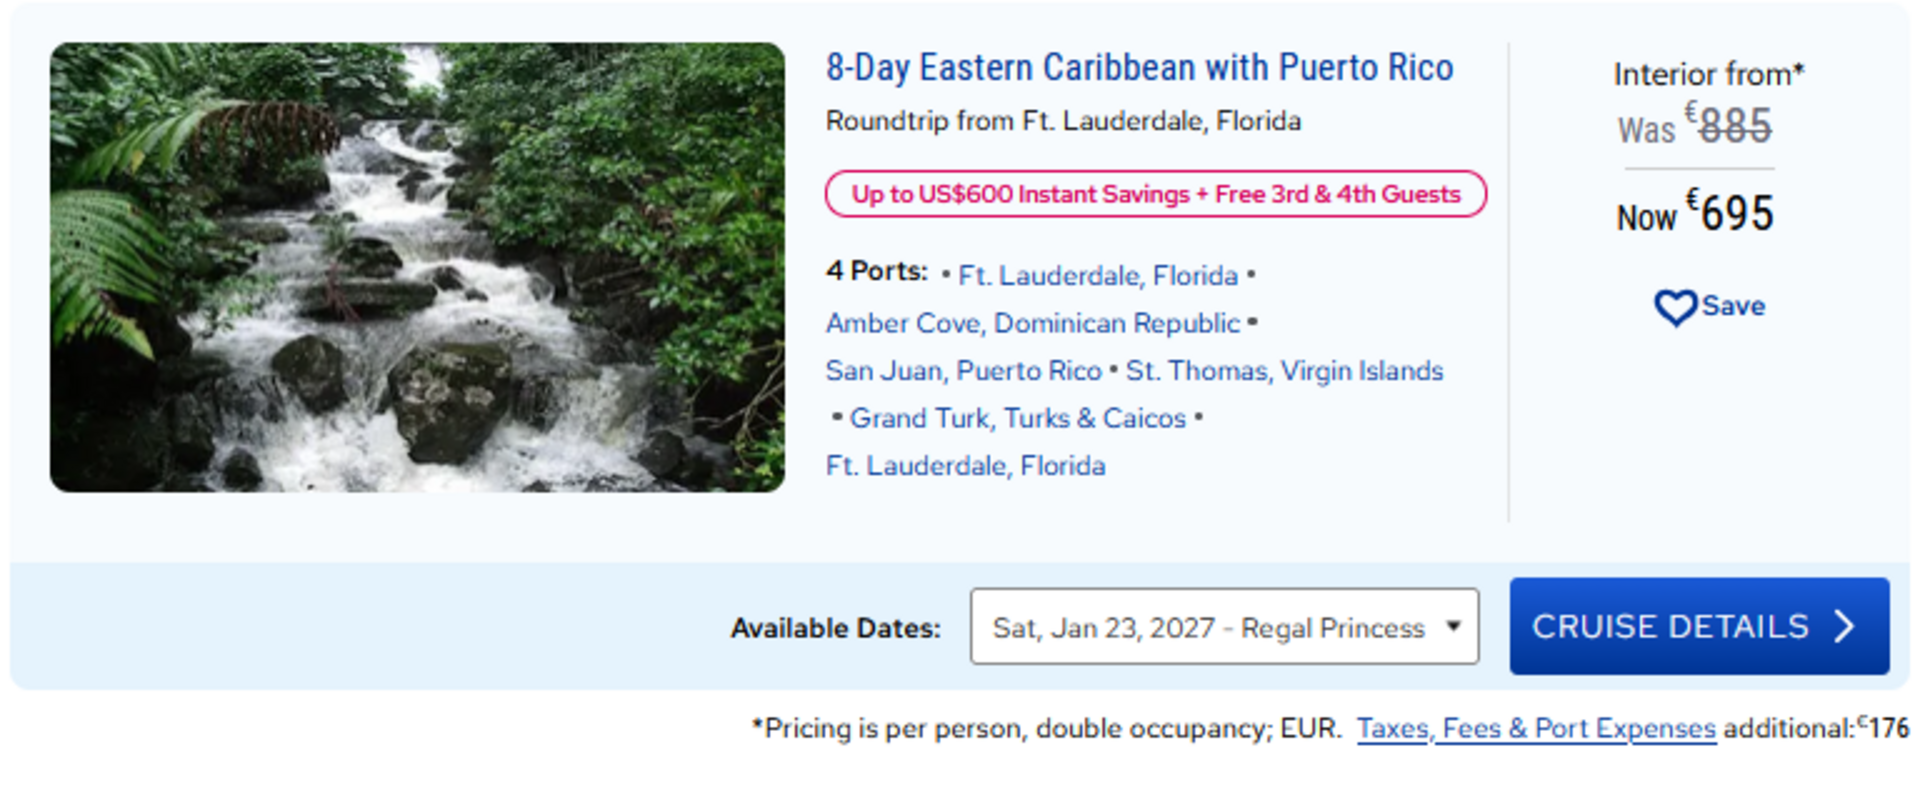
Task: Open the San Juan, Puerto Rico port link
Action: [963, 371]
